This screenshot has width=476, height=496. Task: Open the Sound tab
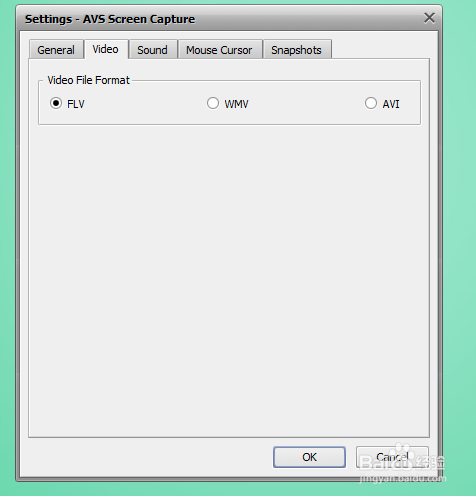pyautogui.click(x=153, y=50)
